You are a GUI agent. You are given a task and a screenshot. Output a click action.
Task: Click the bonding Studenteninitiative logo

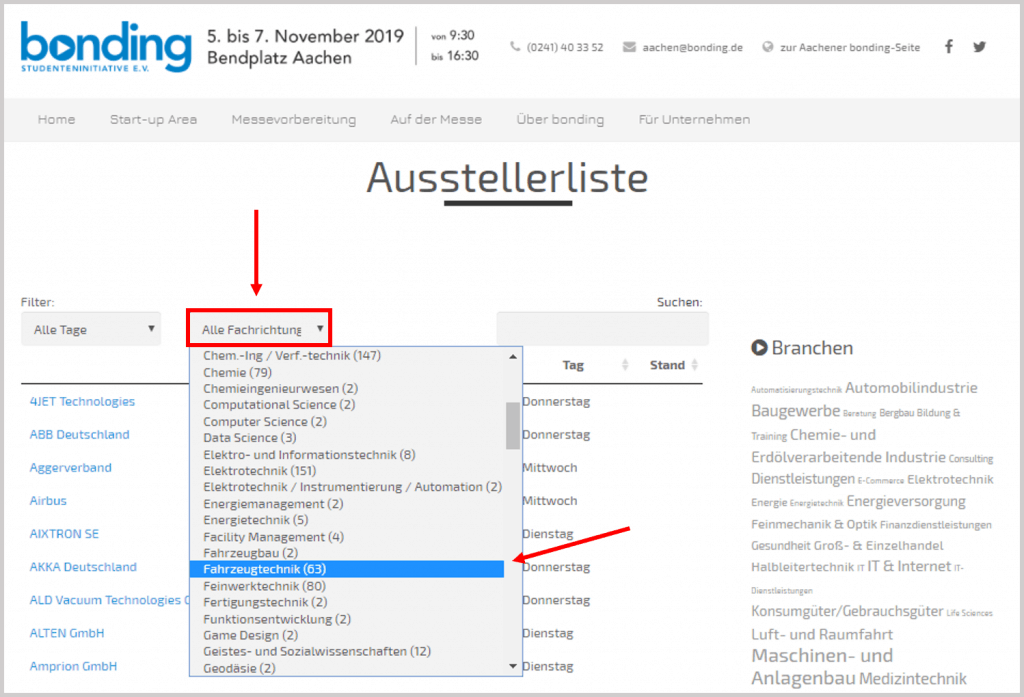point(106,46)
